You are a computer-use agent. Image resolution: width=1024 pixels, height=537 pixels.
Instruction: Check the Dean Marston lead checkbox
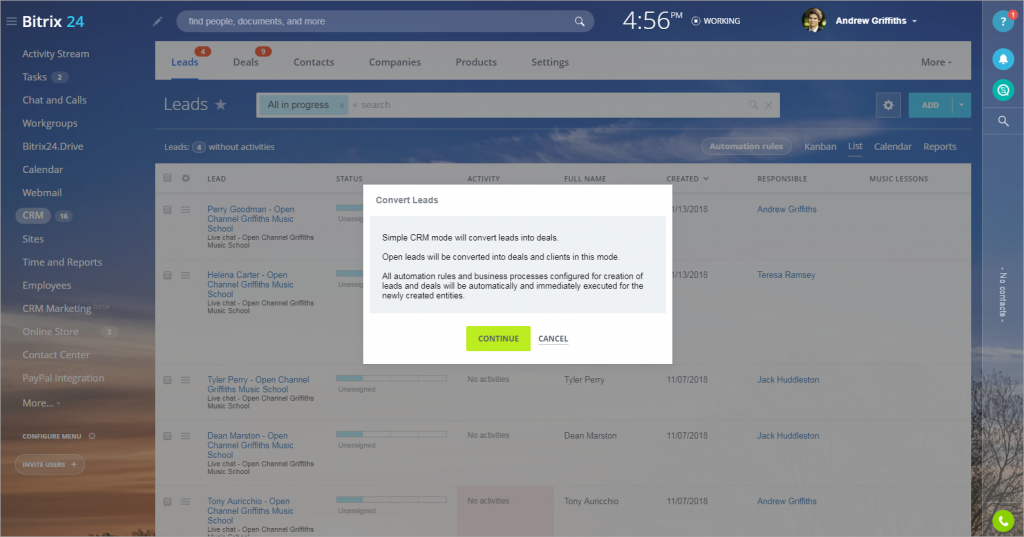pos(167,436)
